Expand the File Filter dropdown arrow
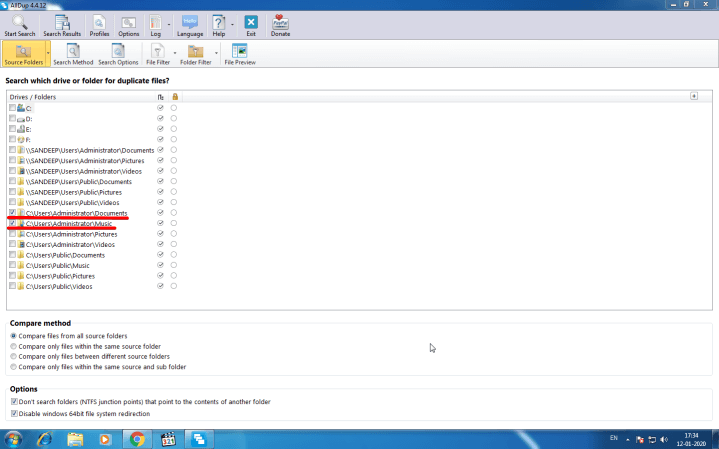 tap(175, 53)
